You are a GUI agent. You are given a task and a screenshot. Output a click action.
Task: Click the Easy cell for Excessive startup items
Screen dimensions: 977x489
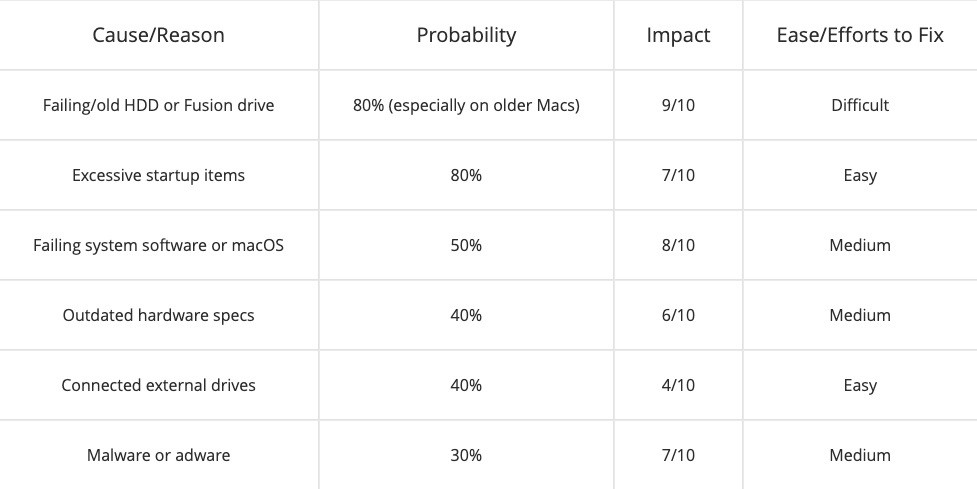(x=859, y=175)
